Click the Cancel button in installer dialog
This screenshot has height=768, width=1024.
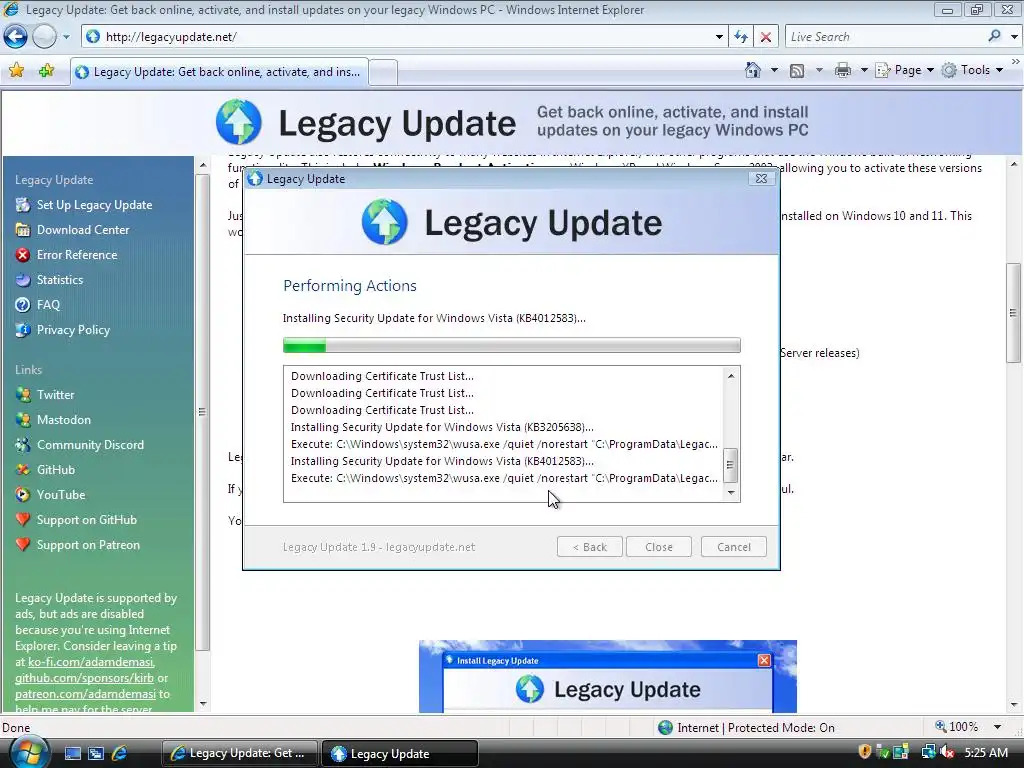click(x=733, y=547)
